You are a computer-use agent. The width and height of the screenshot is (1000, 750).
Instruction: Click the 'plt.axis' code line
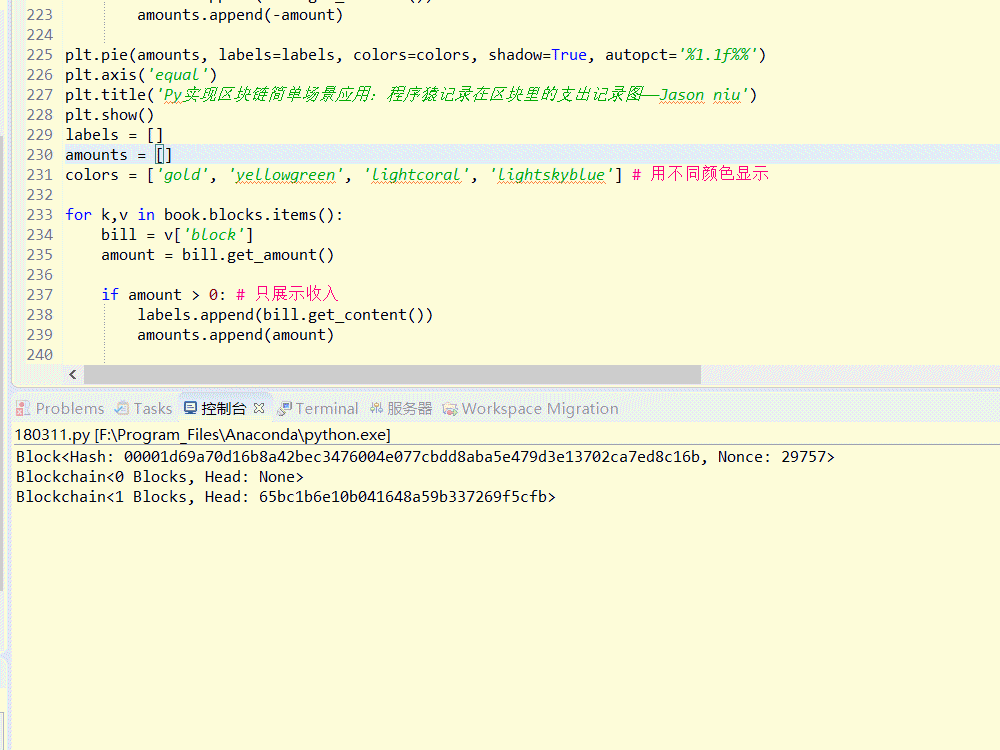tap(141, 75)
